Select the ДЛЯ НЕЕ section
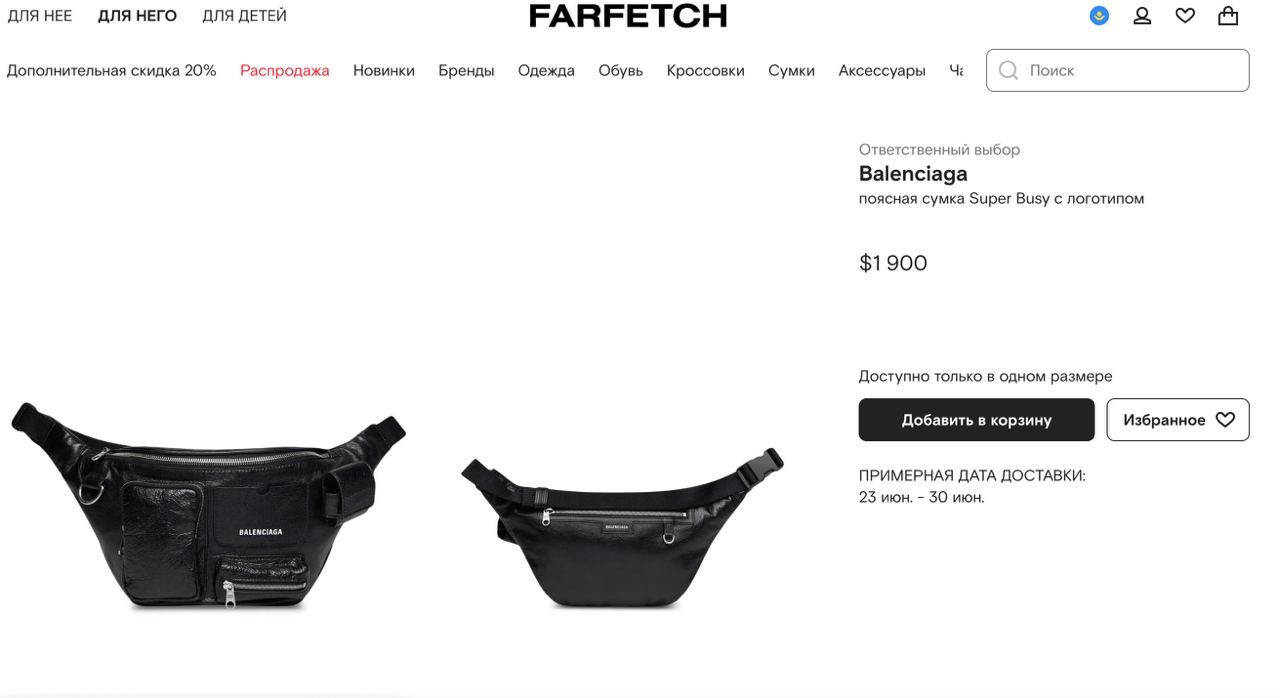1280x698 pixels. click(x=40, y=16)
